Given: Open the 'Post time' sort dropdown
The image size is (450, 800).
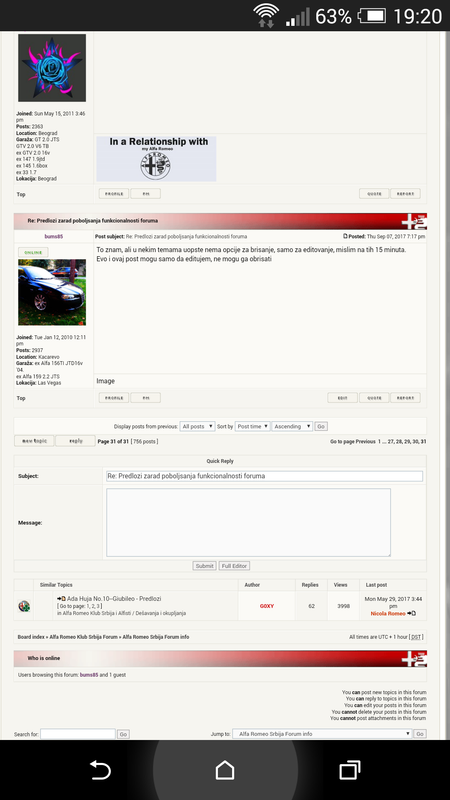Looking at the screenshot, I should point(253,426).
